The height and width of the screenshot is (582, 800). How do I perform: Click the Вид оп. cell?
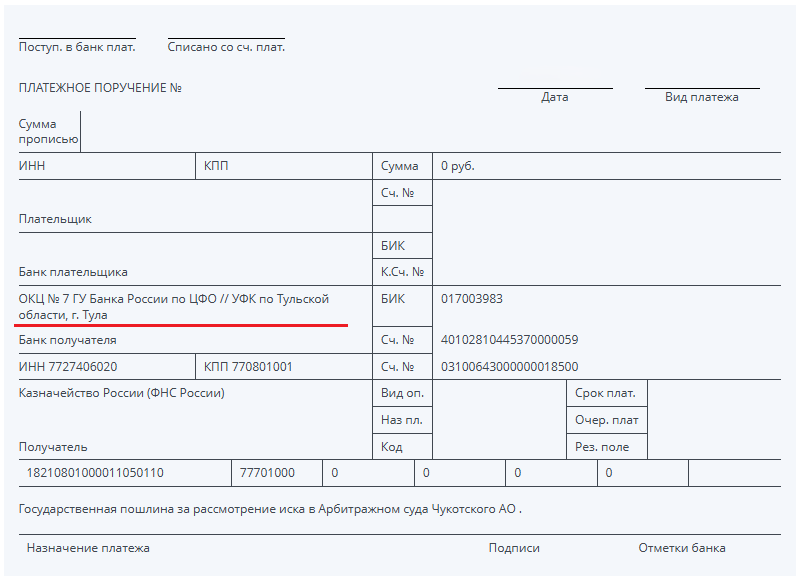click(402, 393)
